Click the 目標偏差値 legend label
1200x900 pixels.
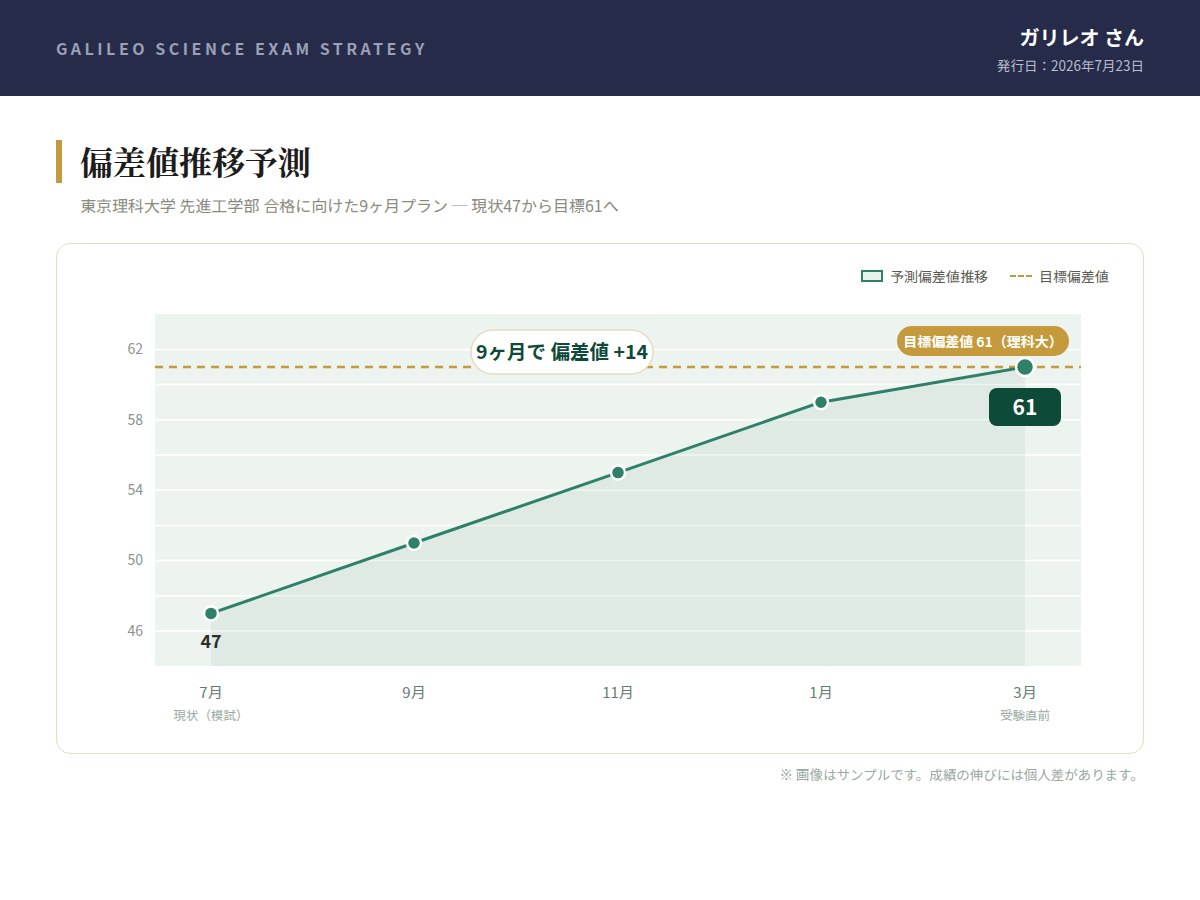[1074, 277]
